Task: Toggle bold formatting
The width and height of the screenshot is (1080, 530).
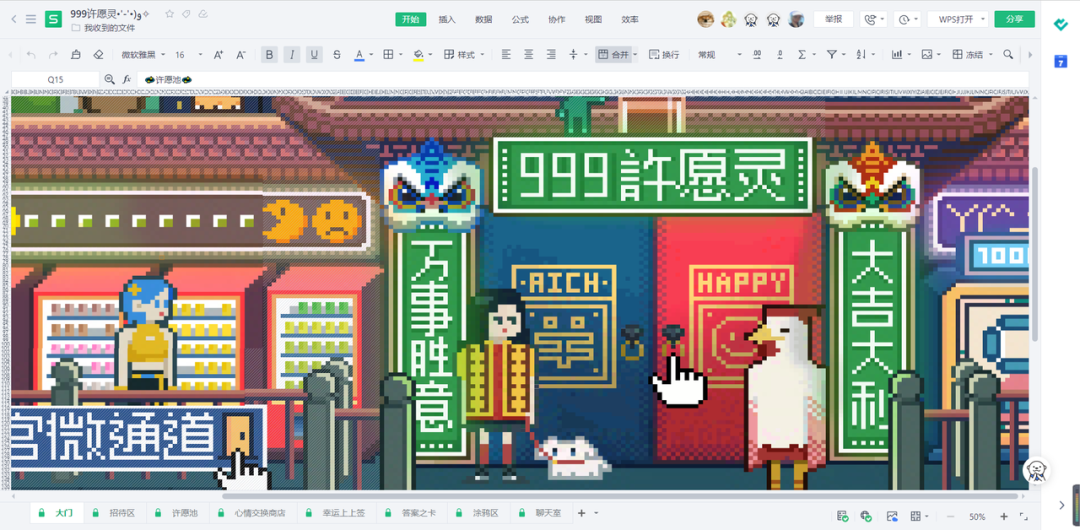Action: tap(269, 54)
